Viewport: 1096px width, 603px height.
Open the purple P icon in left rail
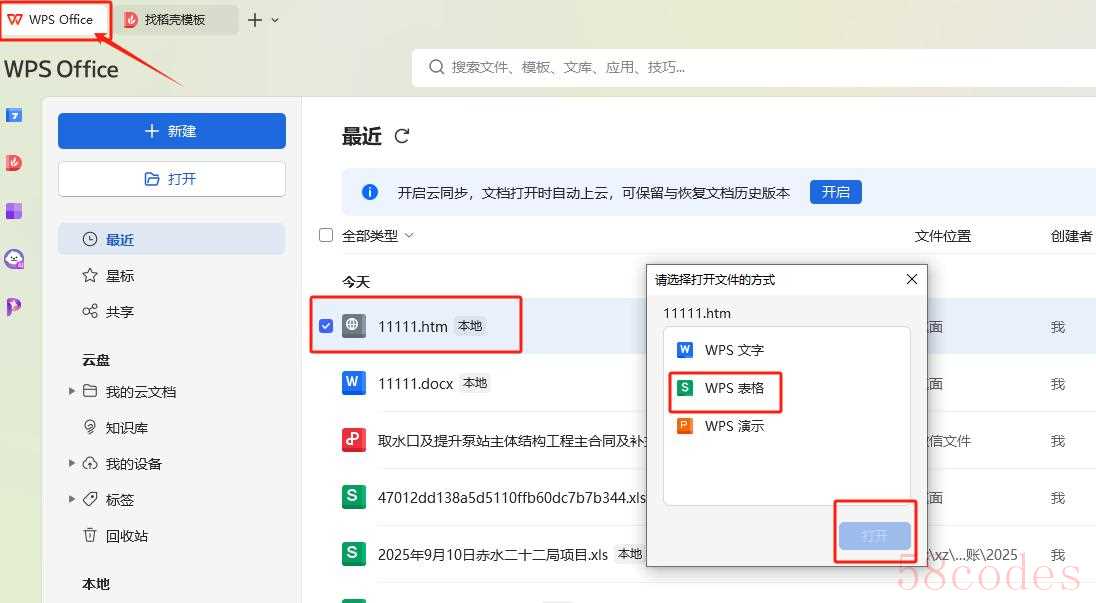pos(14,306)
